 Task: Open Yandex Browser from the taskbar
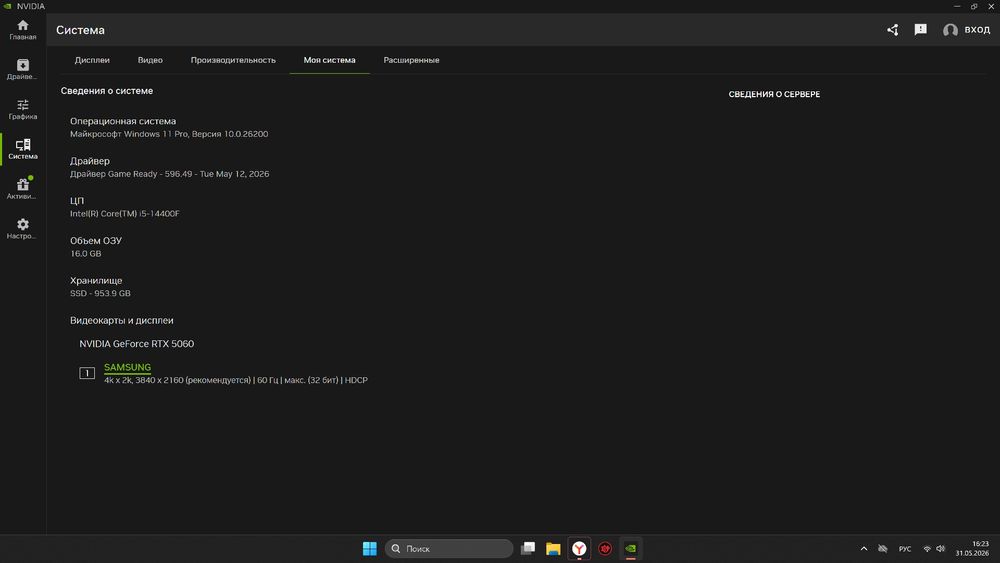579,548
